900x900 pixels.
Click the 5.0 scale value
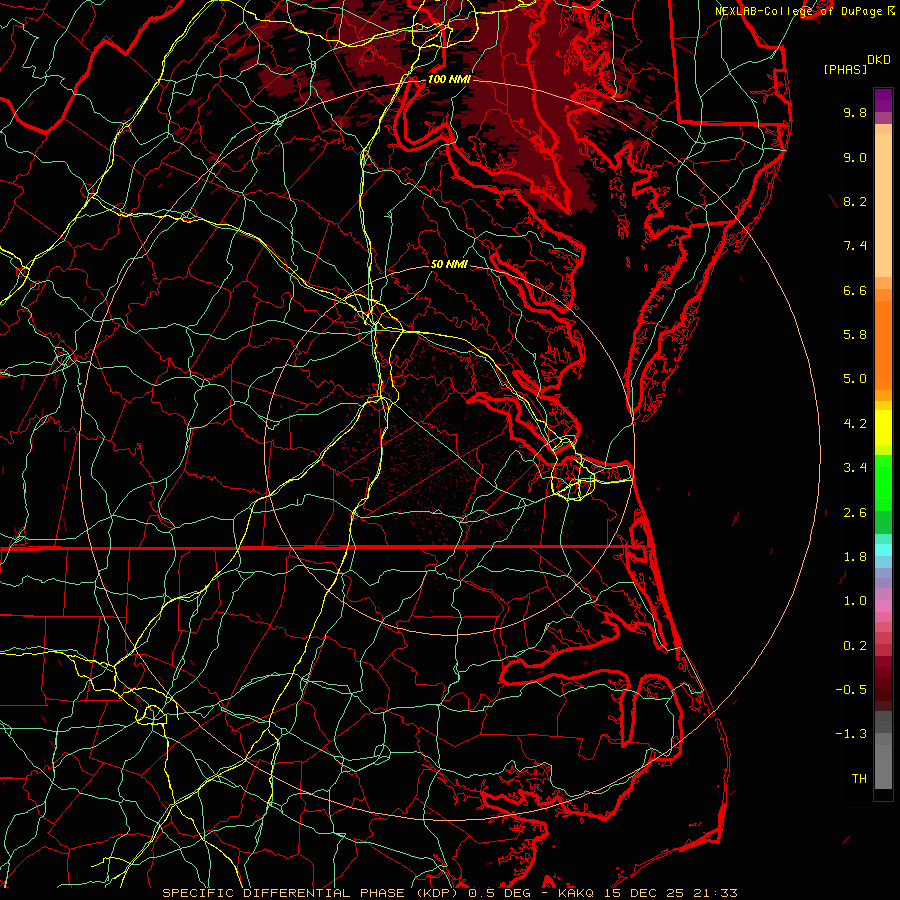pyautogui.click(x=855, y=379)
